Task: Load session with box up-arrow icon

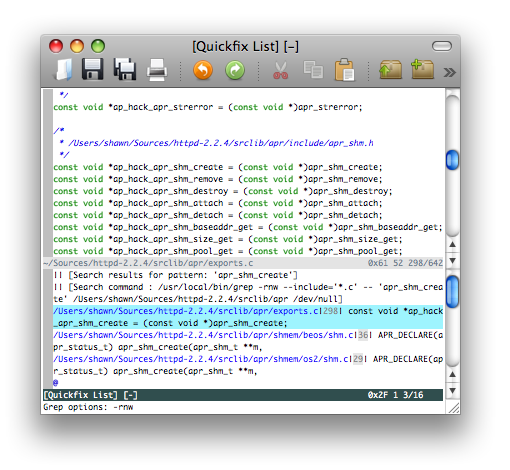Action: (390, 69)
